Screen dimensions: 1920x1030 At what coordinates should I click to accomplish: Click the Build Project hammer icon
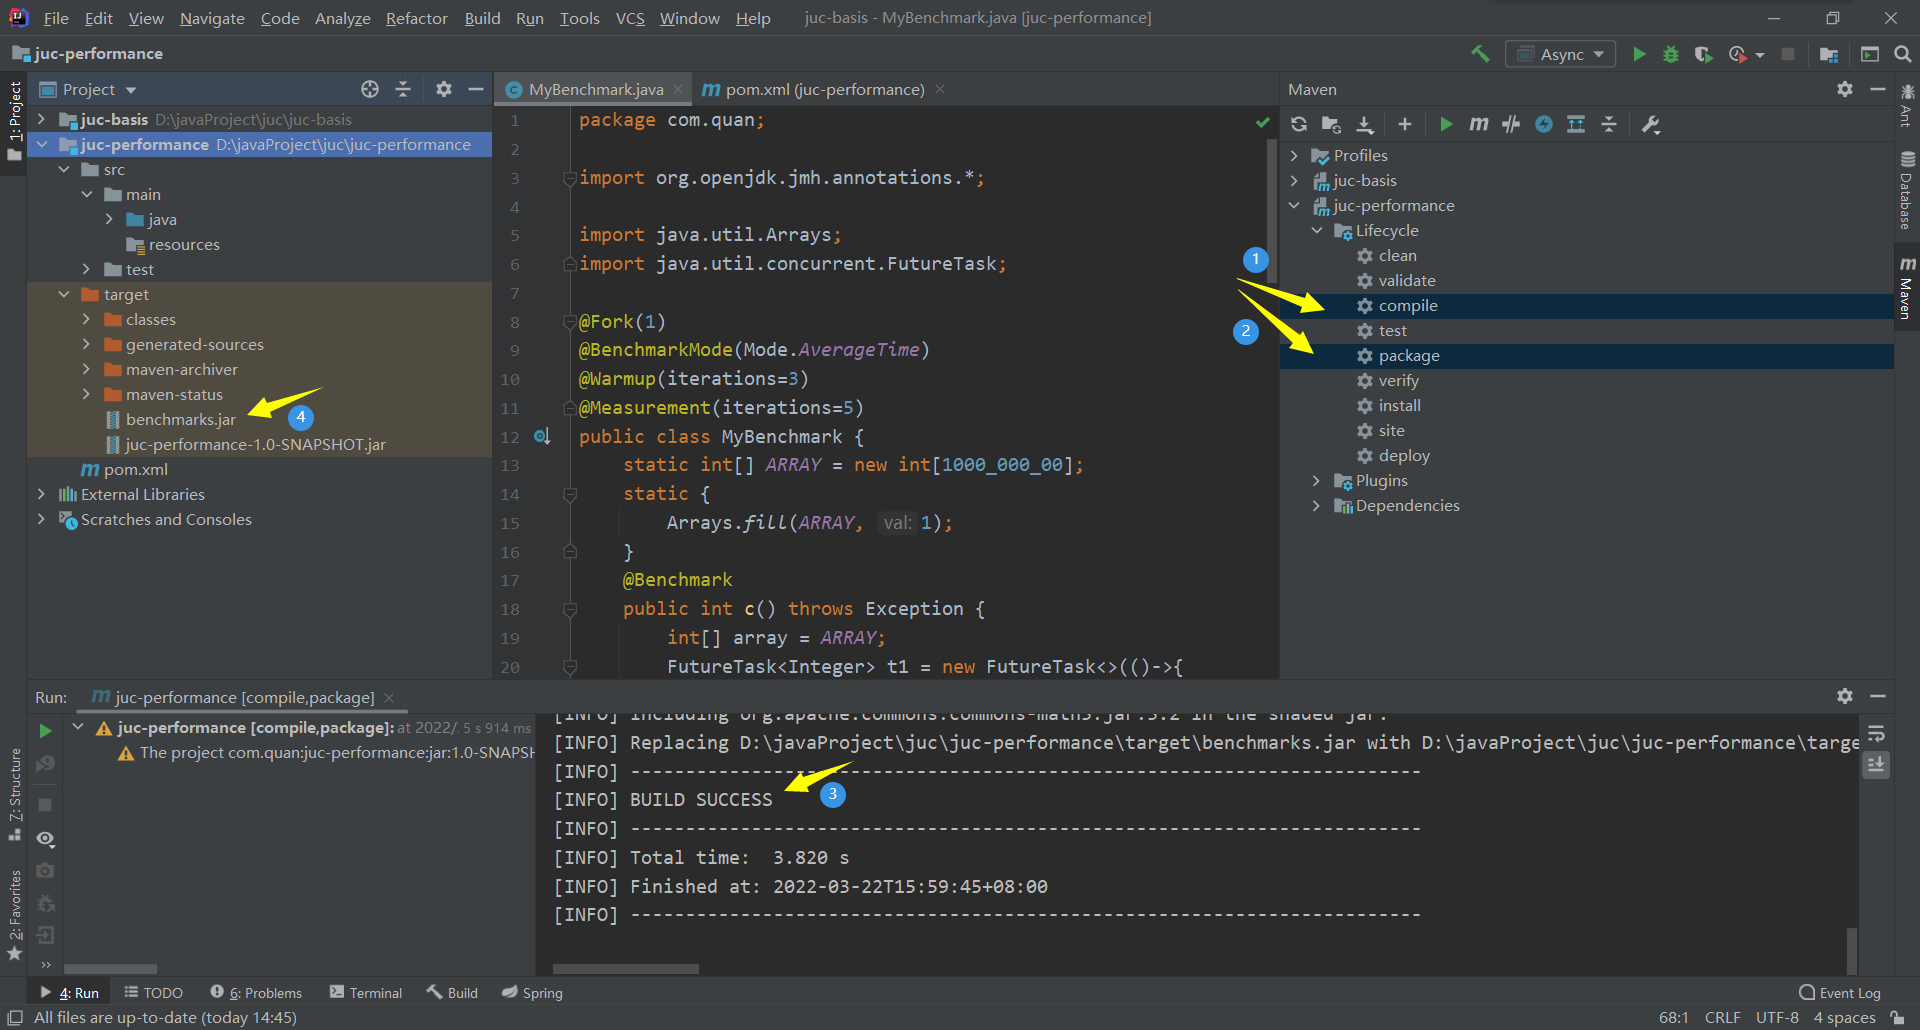[x=1480, y=54]
